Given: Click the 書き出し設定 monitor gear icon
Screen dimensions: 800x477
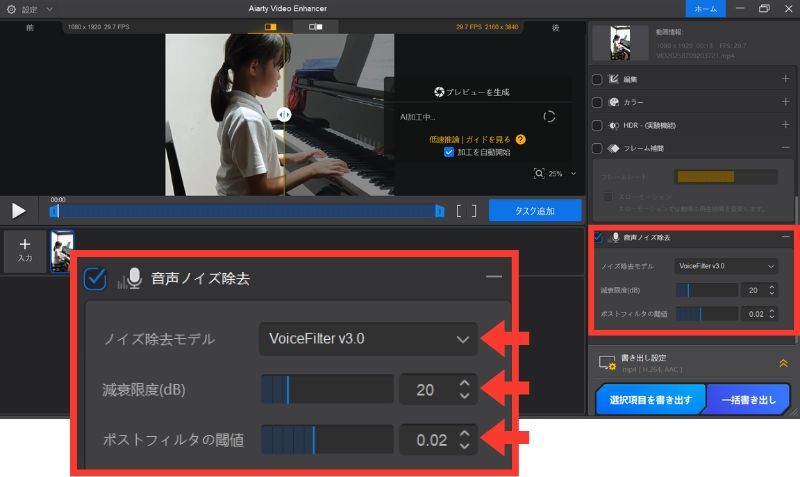Looking at the screenshot, I should click(x=607, y=363).
